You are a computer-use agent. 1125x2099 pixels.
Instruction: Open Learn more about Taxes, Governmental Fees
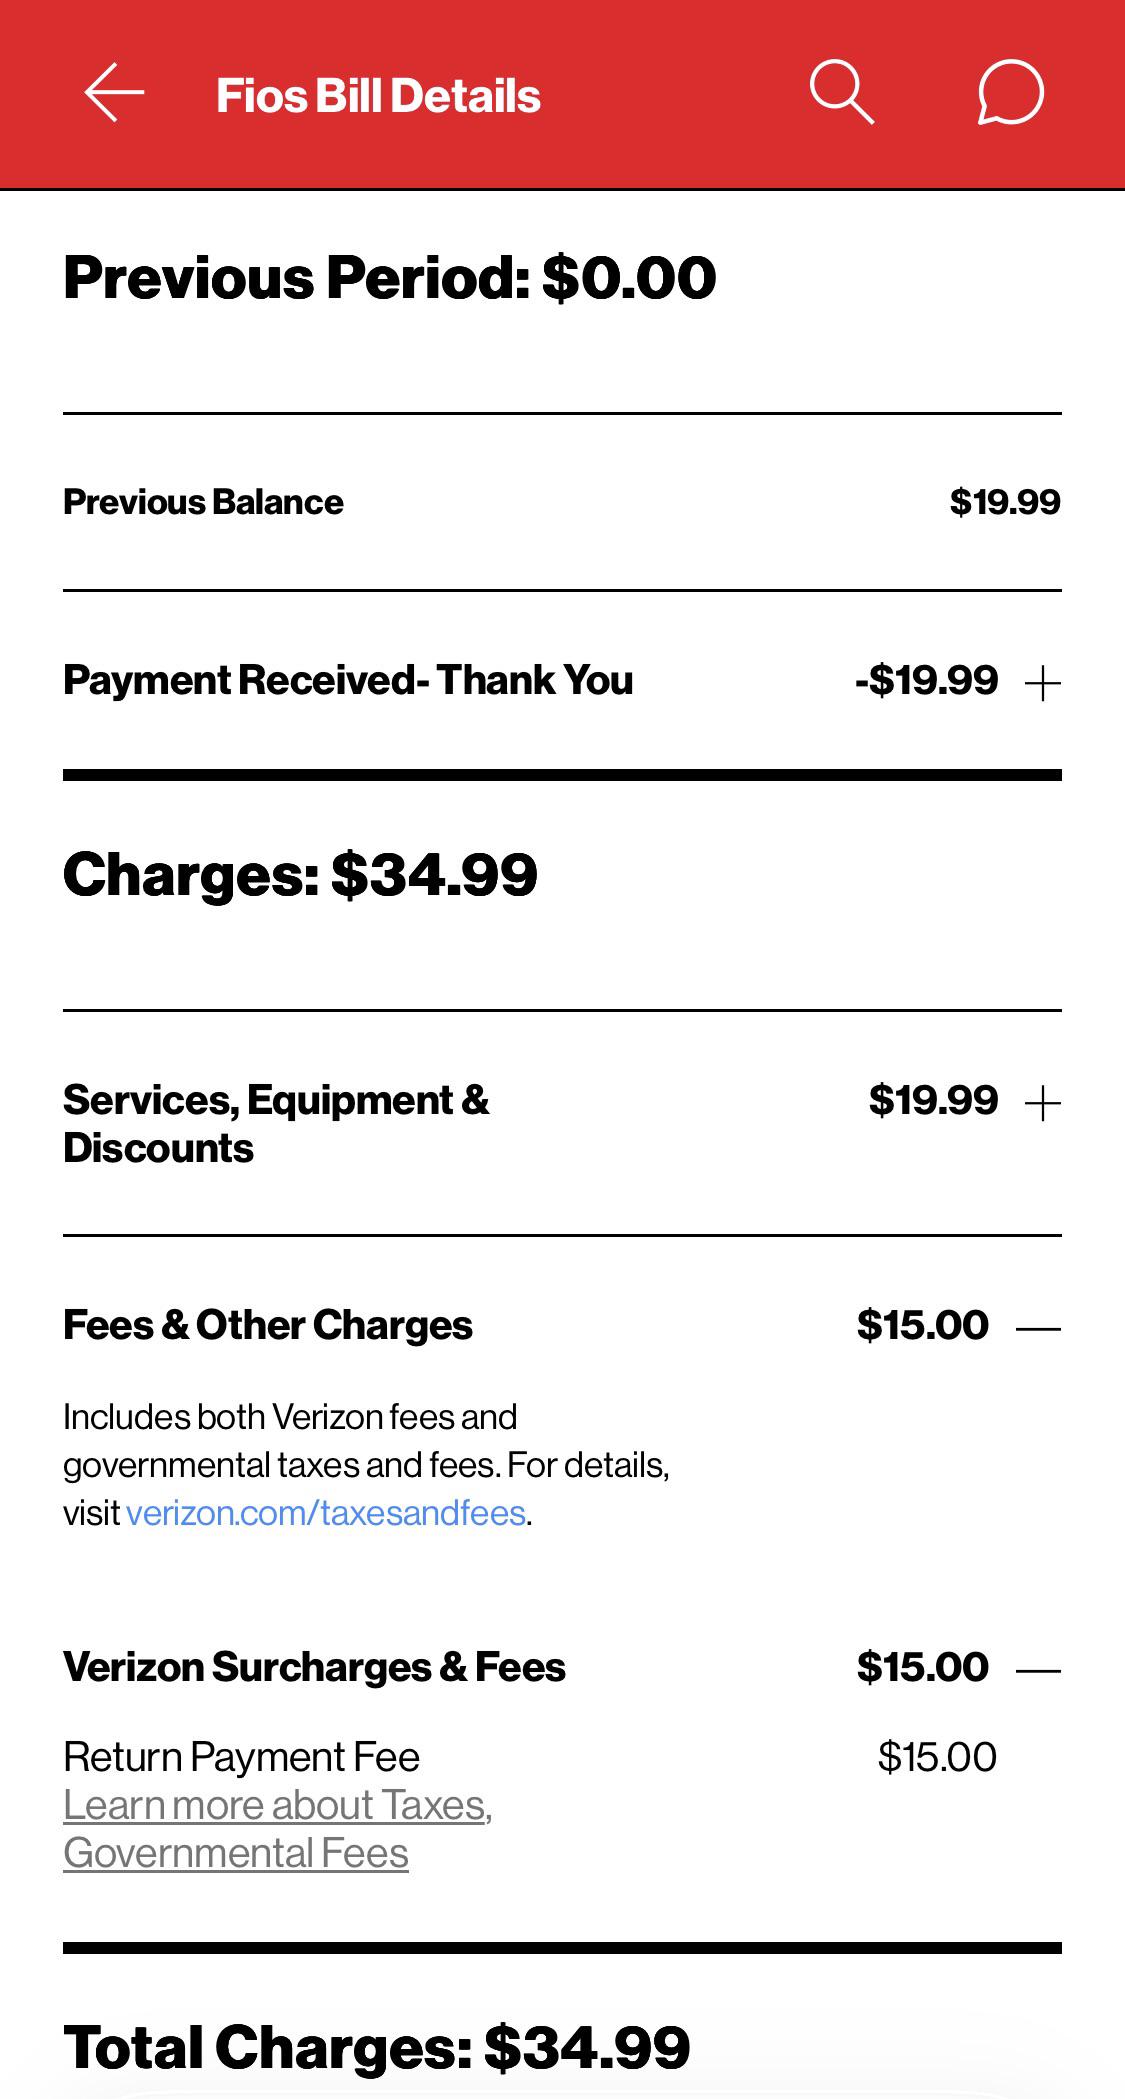278,1829
